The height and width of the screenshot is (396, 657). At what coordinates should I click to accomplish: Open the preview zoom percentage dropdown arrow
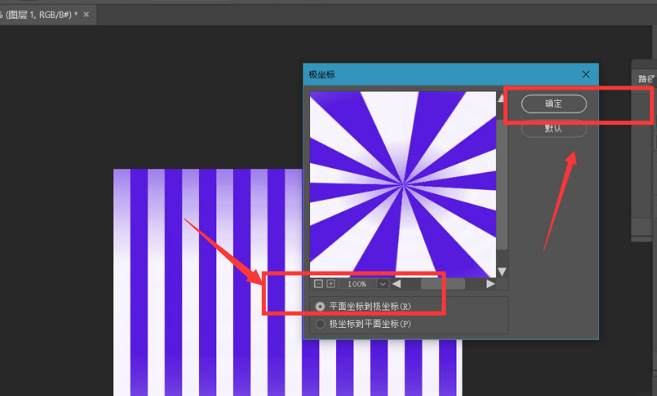point(383,284)
